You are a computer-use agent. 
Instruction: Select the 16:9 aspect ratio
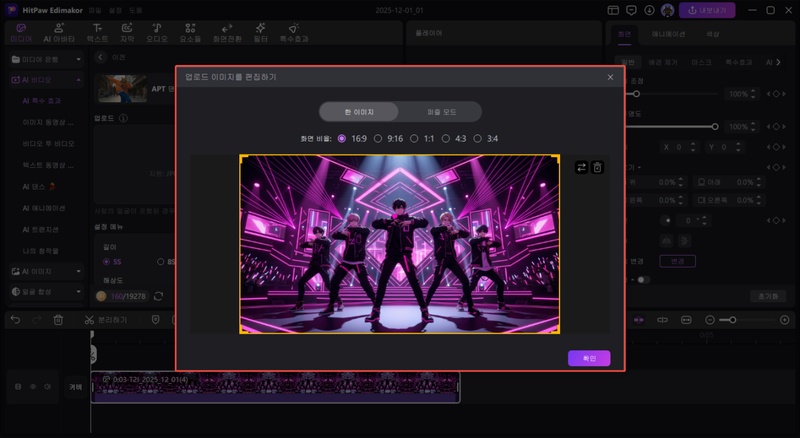click(343, 138)
